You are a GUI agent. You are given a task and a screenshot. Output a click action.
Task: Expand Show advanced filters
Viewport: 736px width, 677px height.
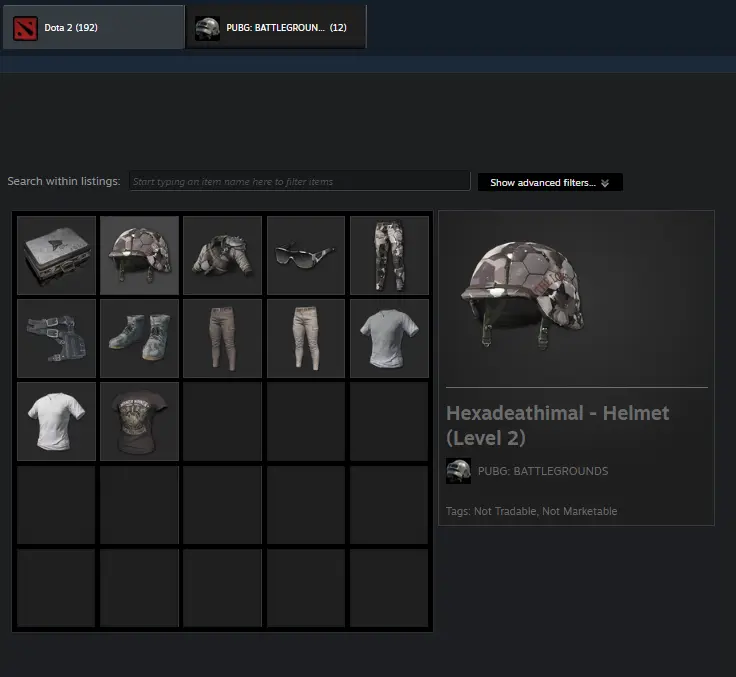[x=550, y=183]
